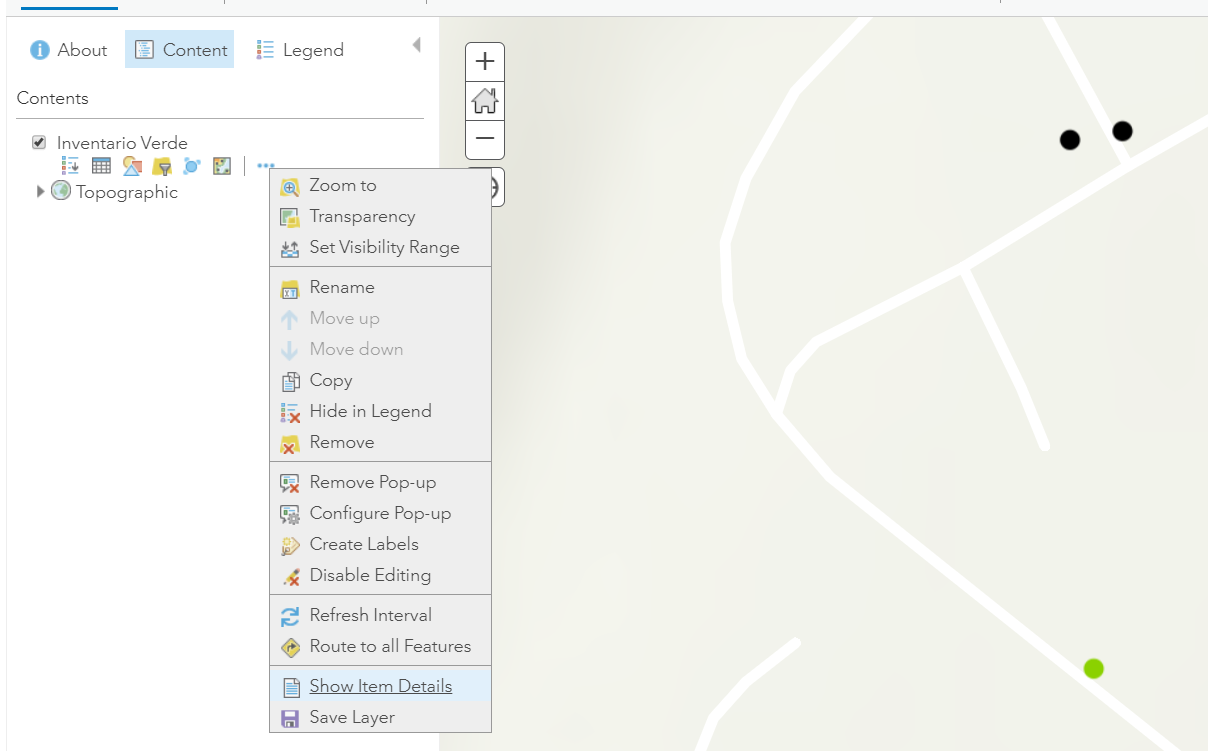Switch to the Legend tab

point(300,50)
